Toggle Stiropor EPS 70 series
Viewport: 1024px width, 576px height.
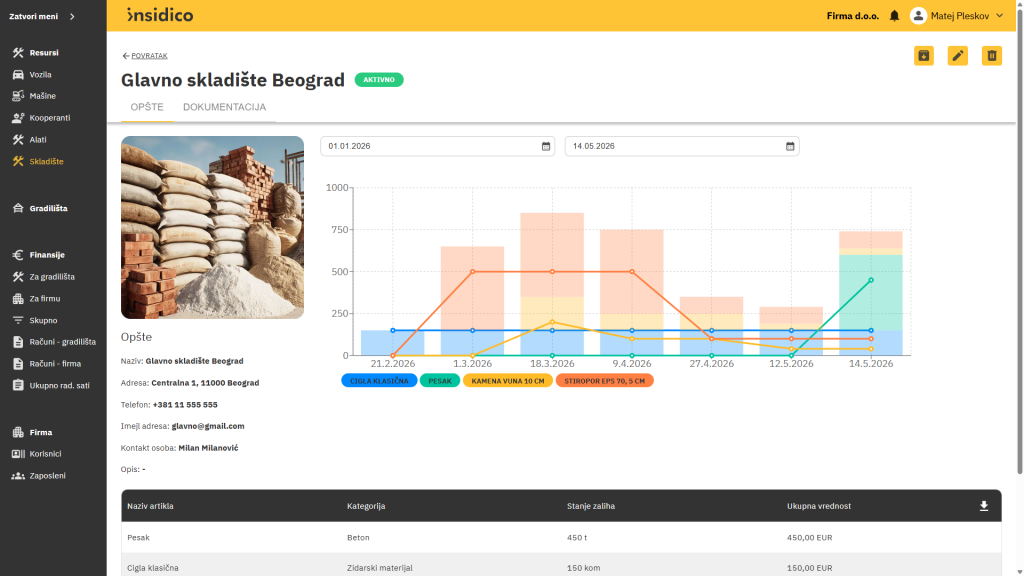pos(604,381)
